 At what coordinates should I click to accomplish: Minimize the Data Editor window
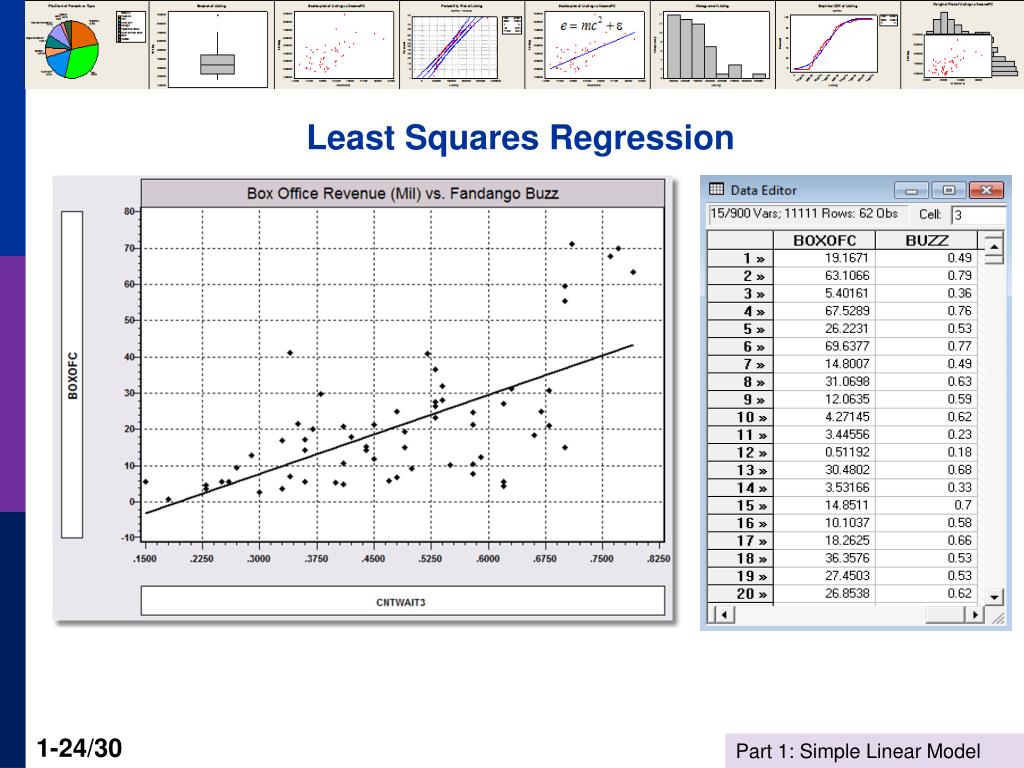point(911,190)
